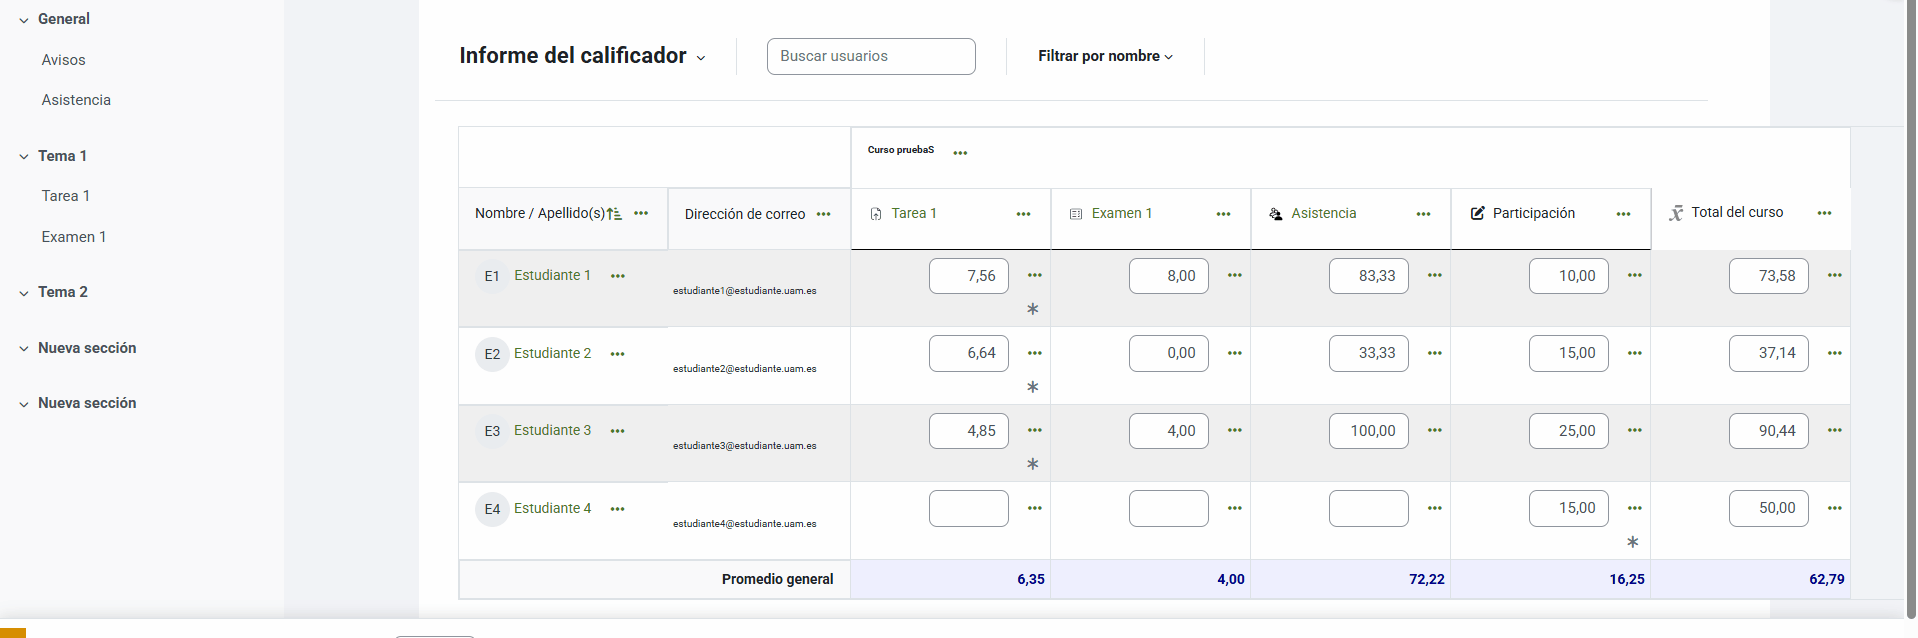Screen dimensions: 1918x638
Task: Click the Promedio general total value 62,79
Action: pyautogui.click(x=1827, y=579)
